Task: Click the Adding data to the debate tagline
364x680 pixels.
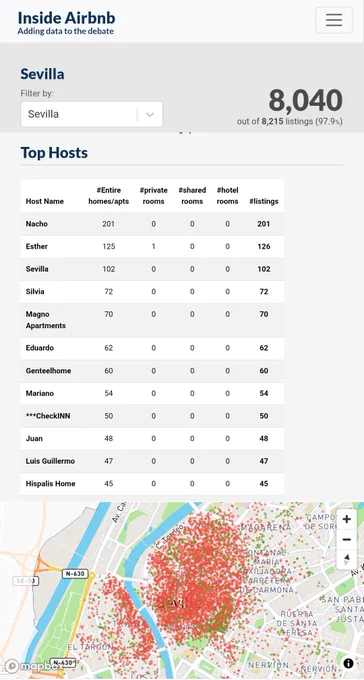Action: 66,31
